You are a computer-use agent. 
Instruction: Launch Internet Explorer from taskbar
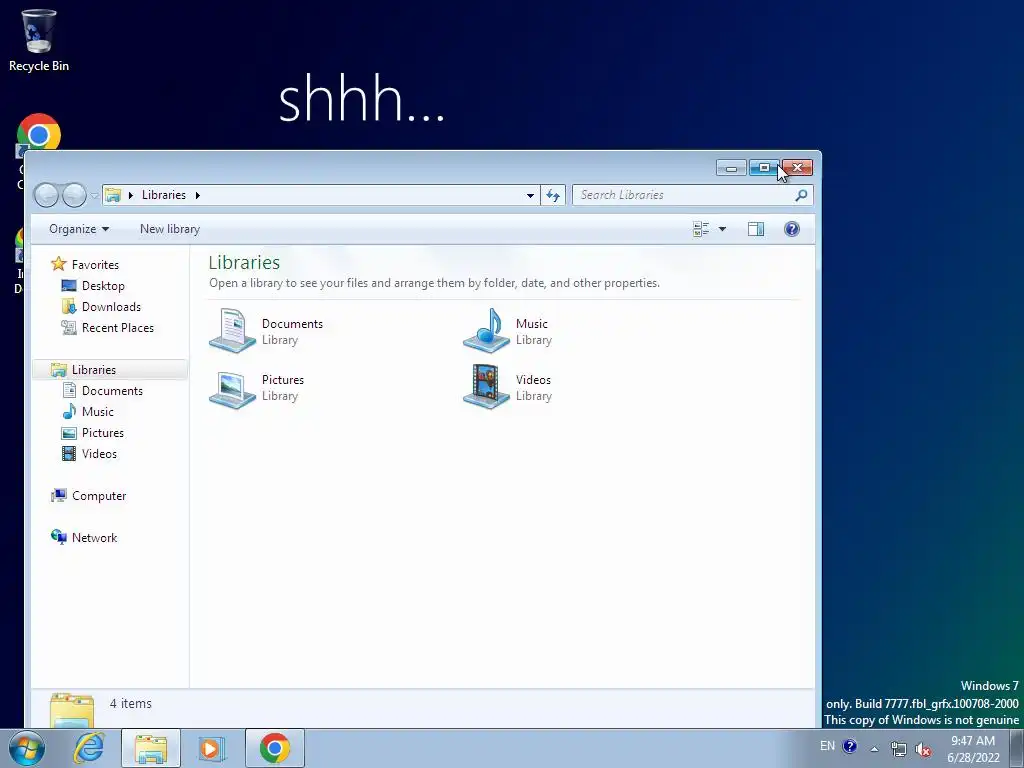click(x=89, y=748)
